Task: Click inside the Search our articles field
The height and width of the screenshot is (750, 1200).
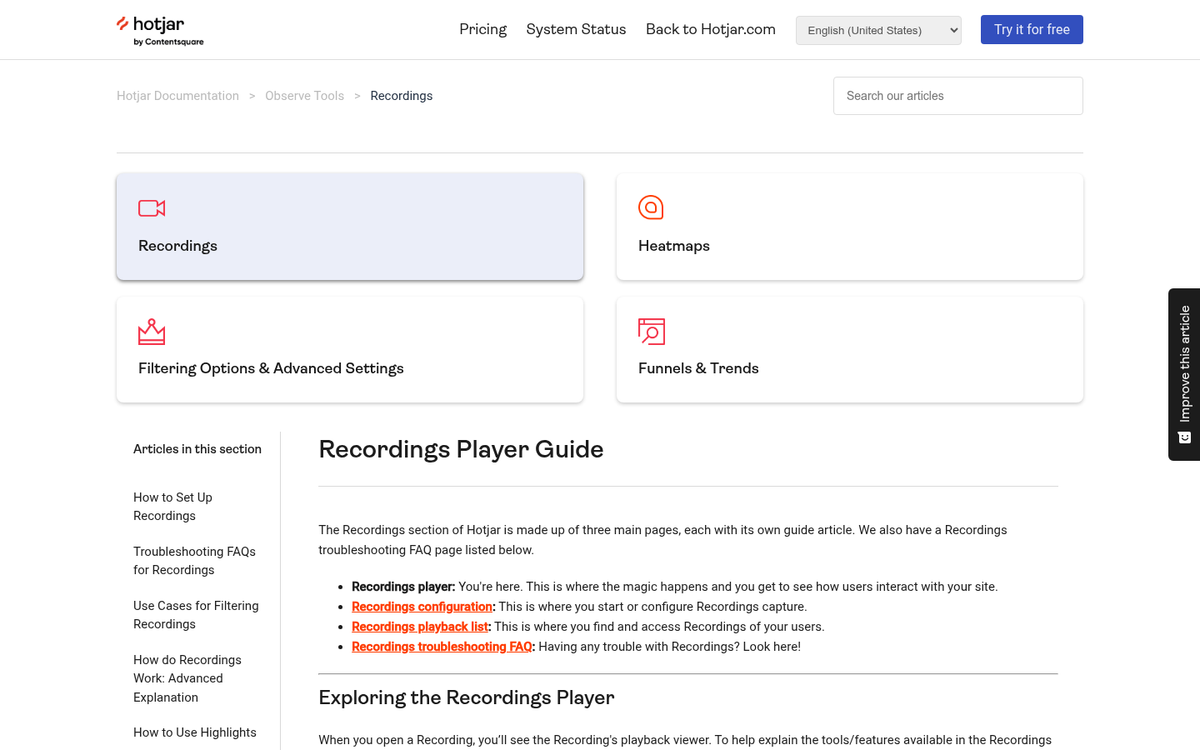Action: pyautogui.click(x=957, y=95)
